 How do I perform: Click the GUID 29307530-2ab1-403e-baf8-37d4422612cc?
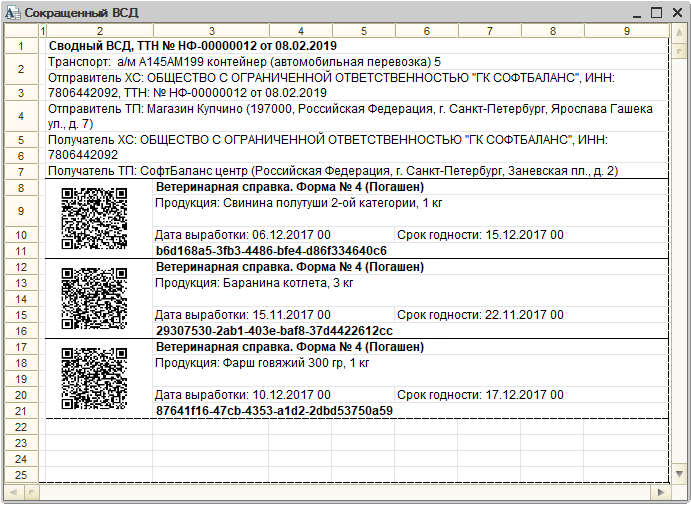tap(274, 330)
